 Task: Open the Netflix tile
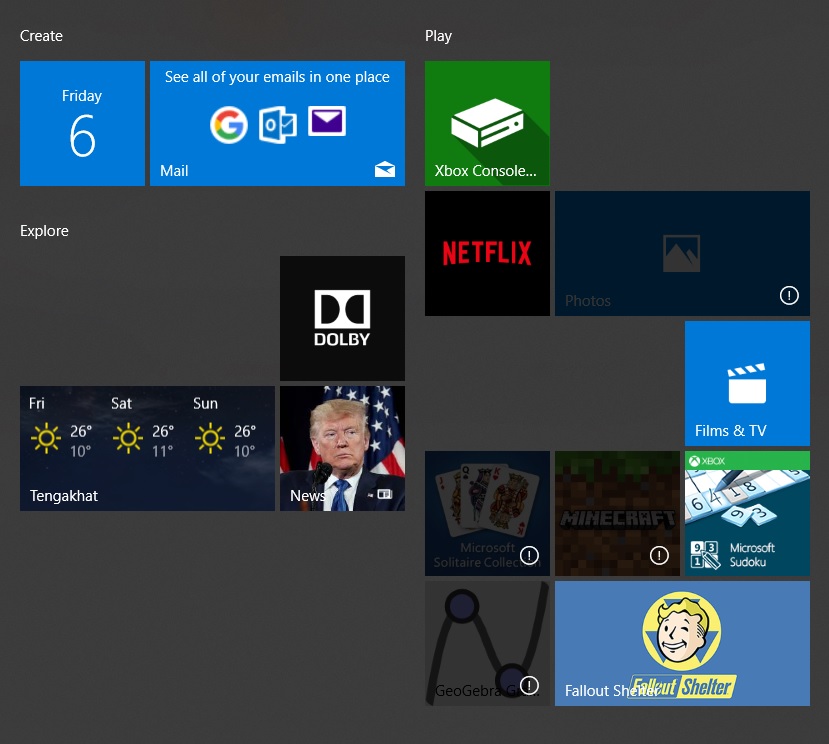click(x=487, y=253)
